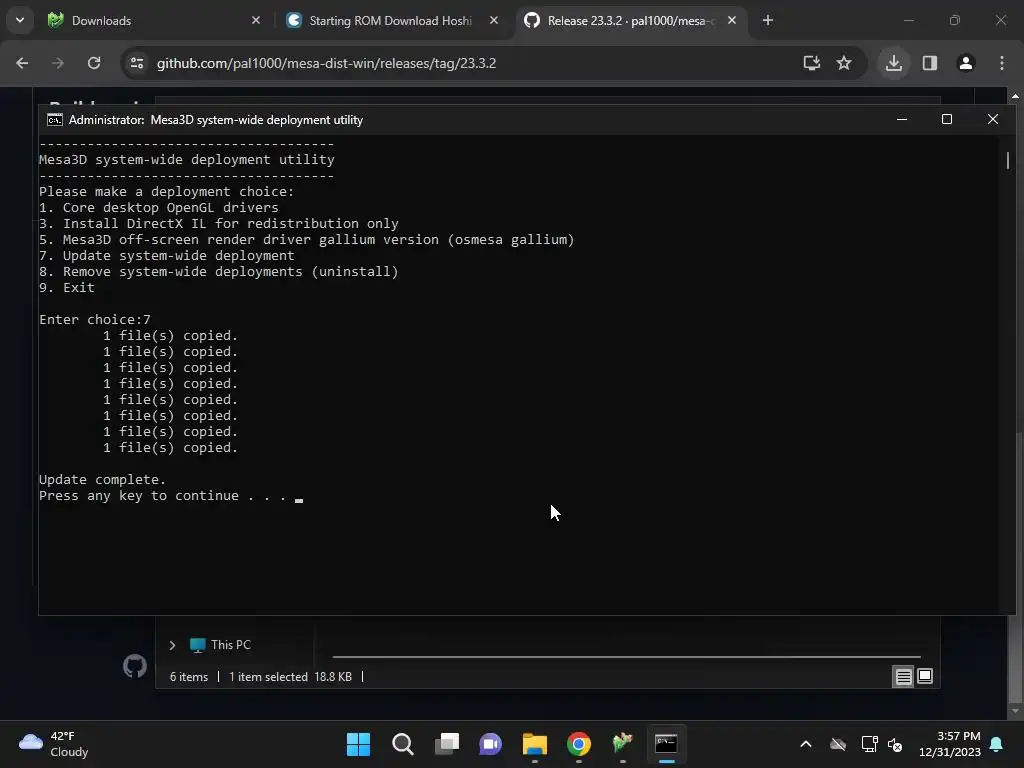Open Chrome profile menu
The width and height of the screenshot is (1024, 768).
click(966, 63)
